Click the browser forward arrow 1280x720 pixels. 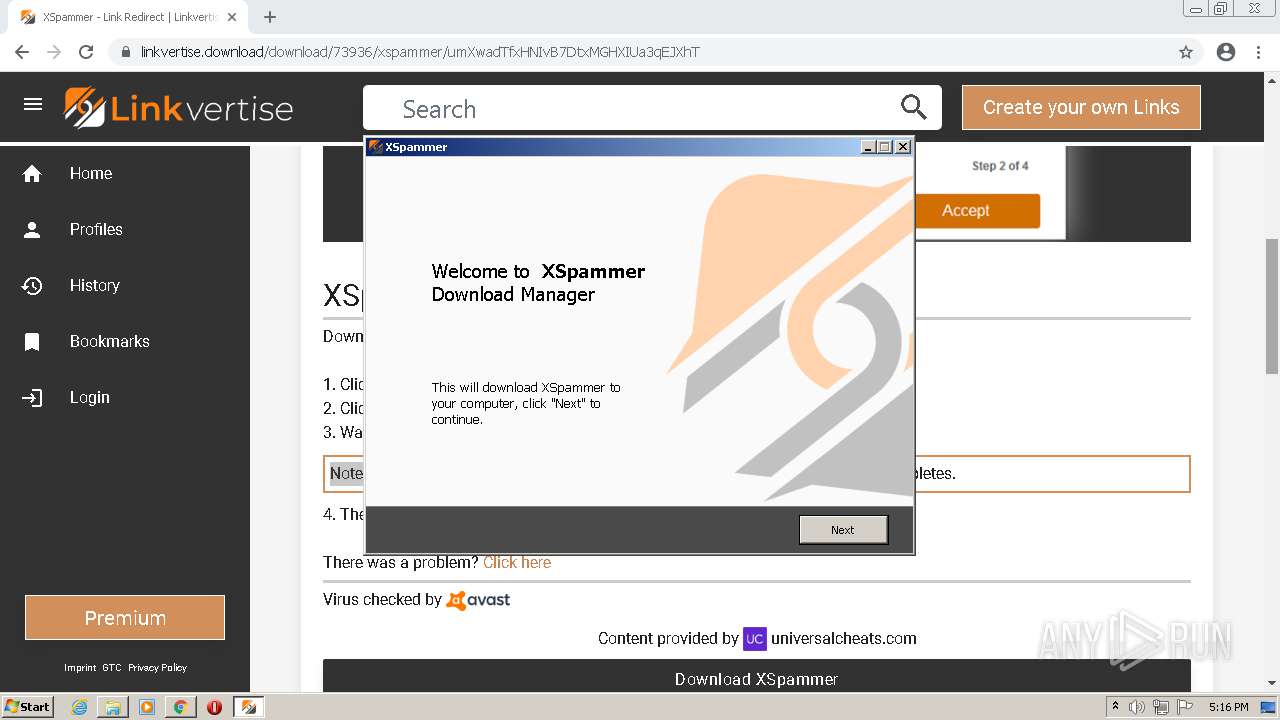point(54,52)
